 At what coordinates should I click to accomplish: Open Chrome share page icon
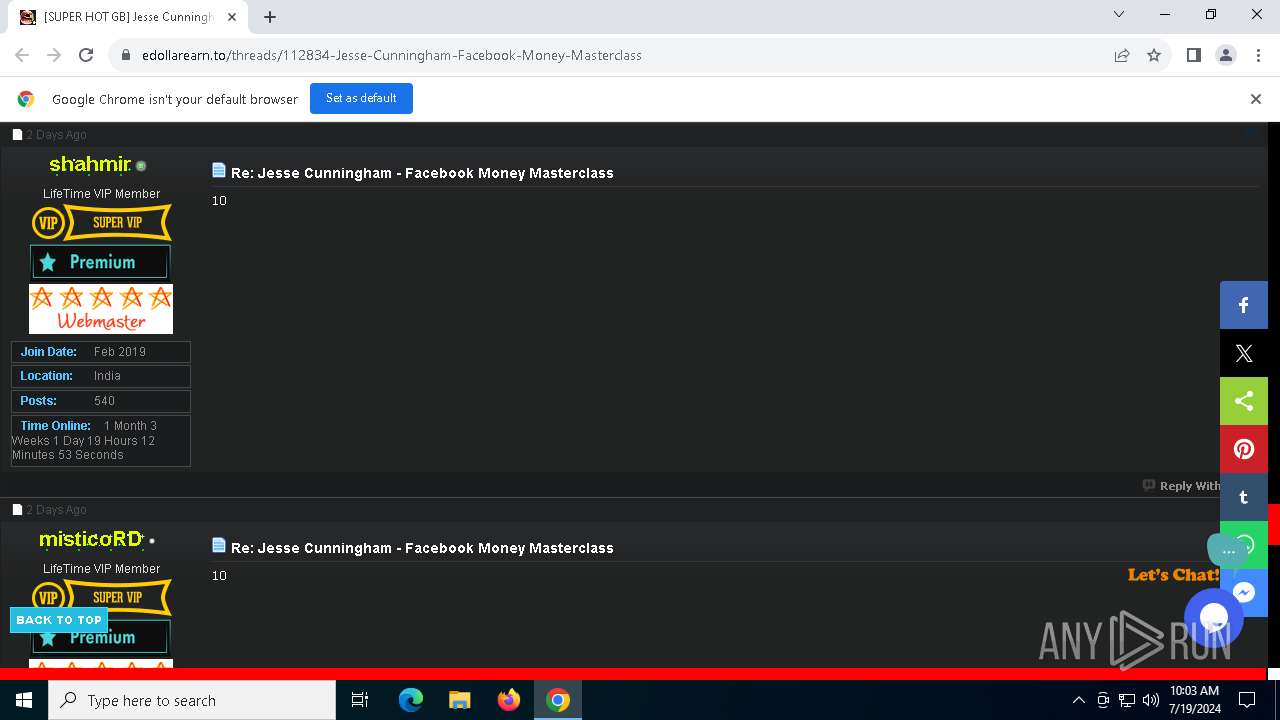[1122, 55]
